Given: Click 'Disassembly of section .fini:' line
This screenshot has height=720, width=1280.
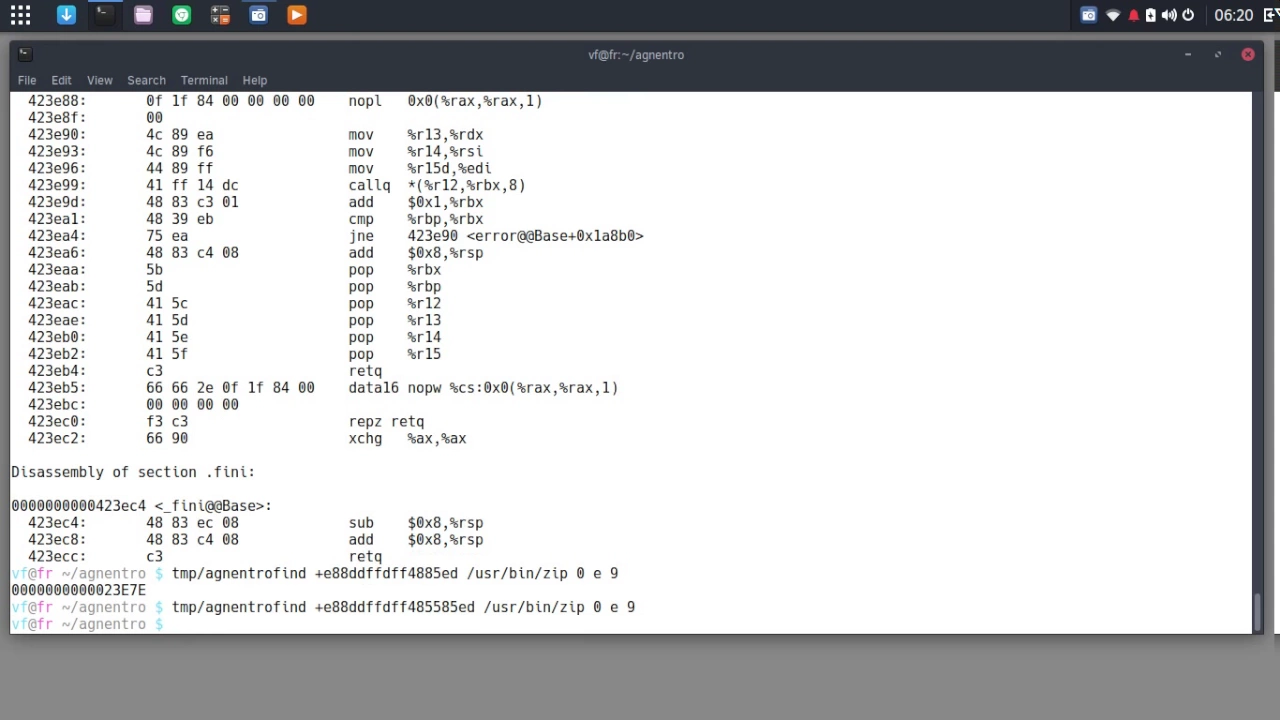Looking at the screenshot, I should [133, 472].
